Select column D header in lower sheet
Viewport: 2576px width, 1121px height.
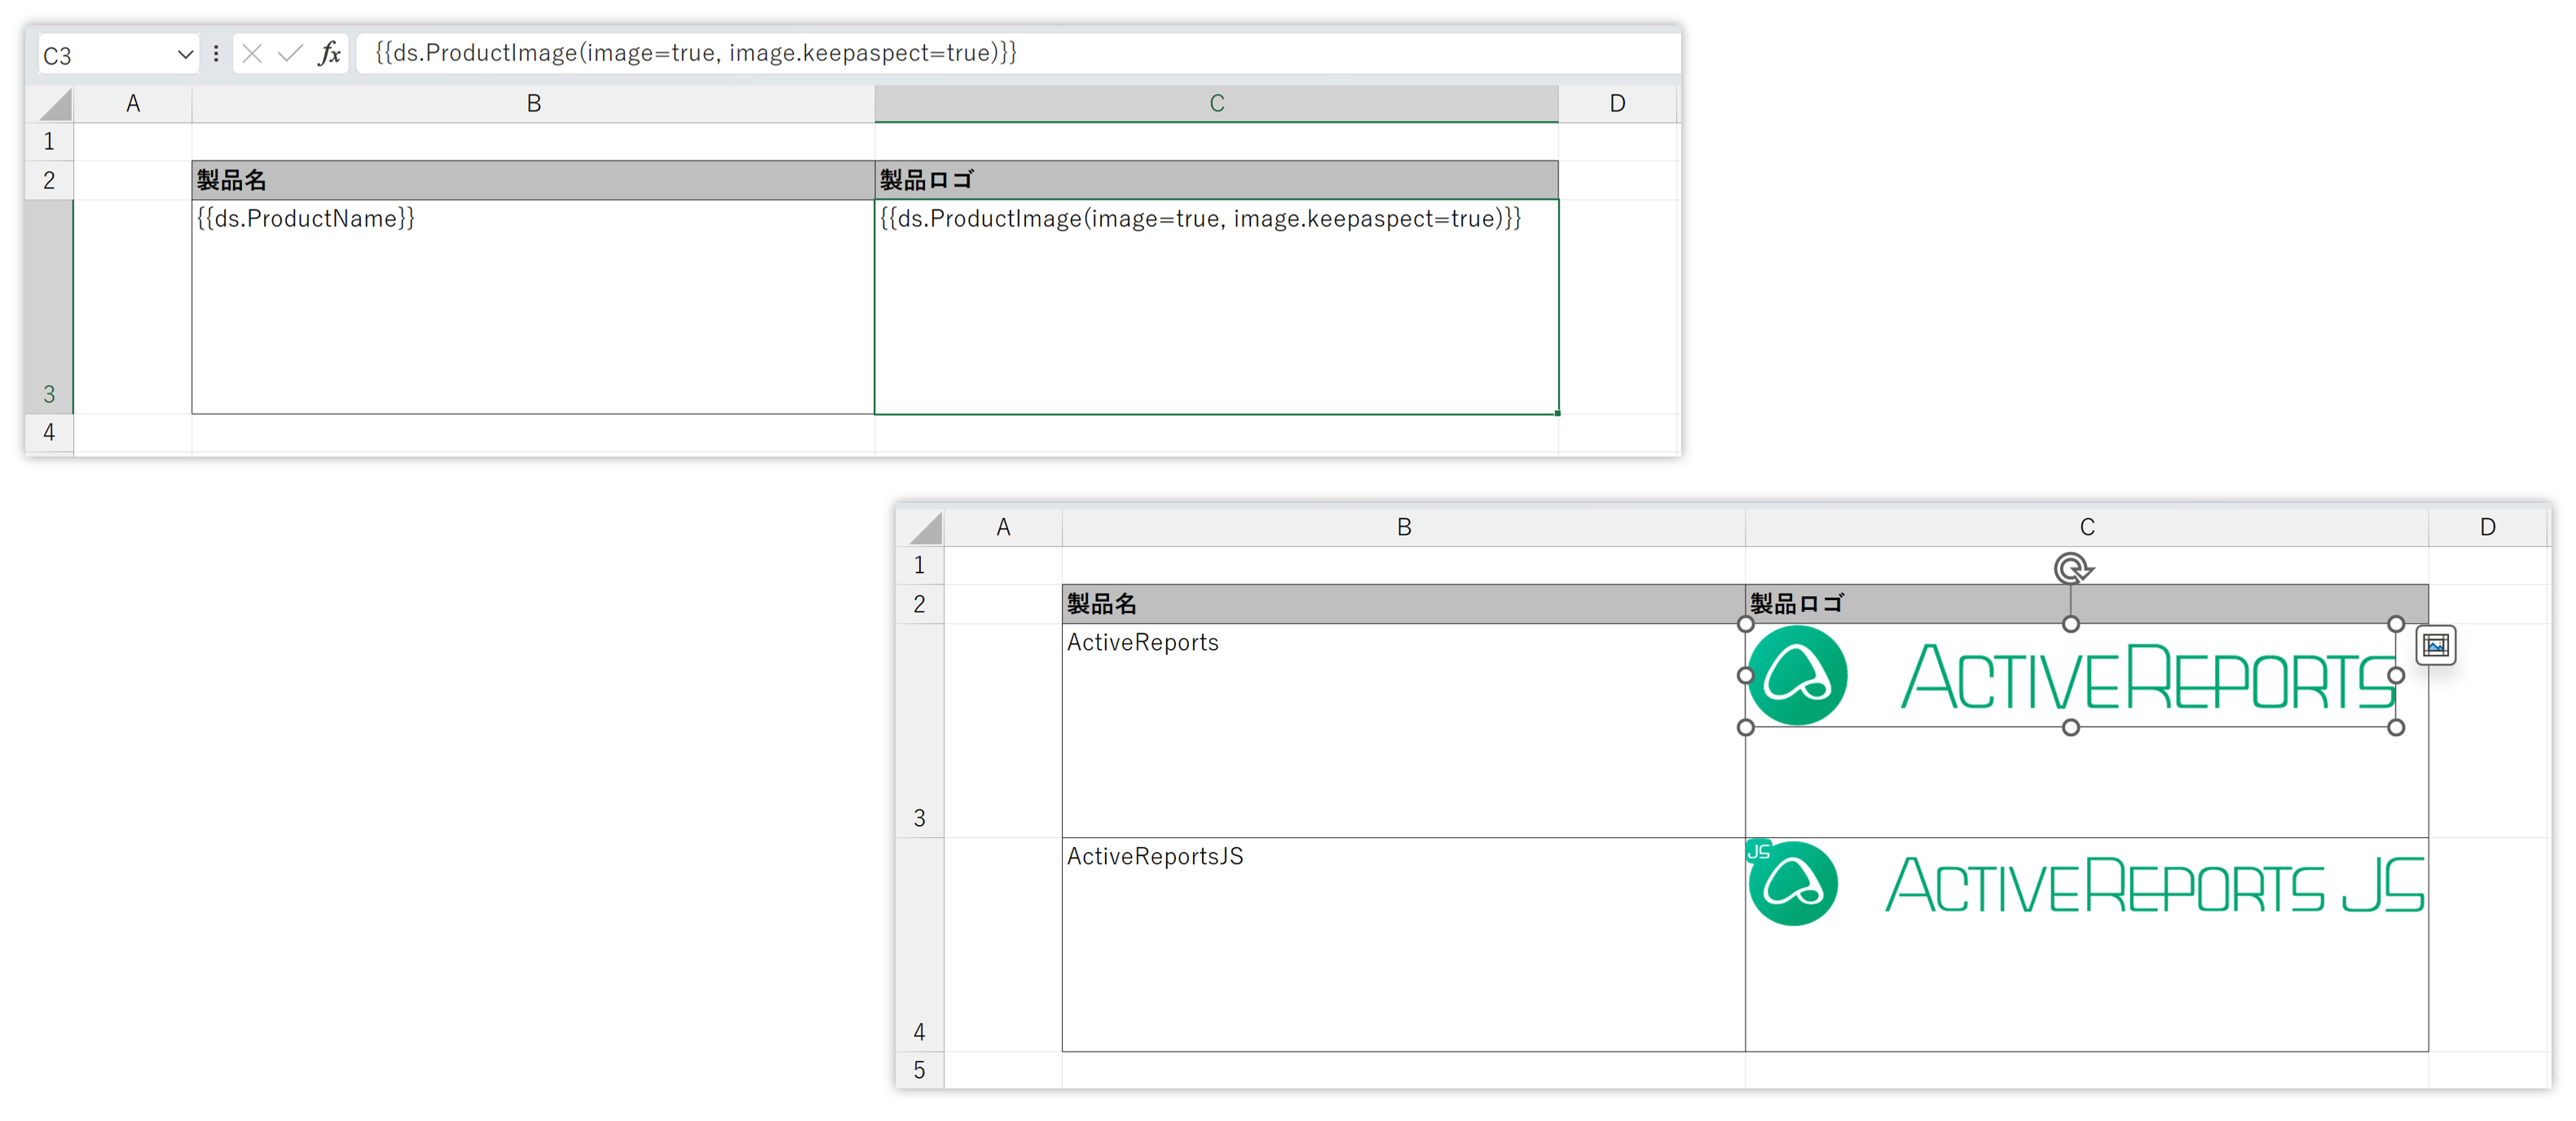point(2488,528)
